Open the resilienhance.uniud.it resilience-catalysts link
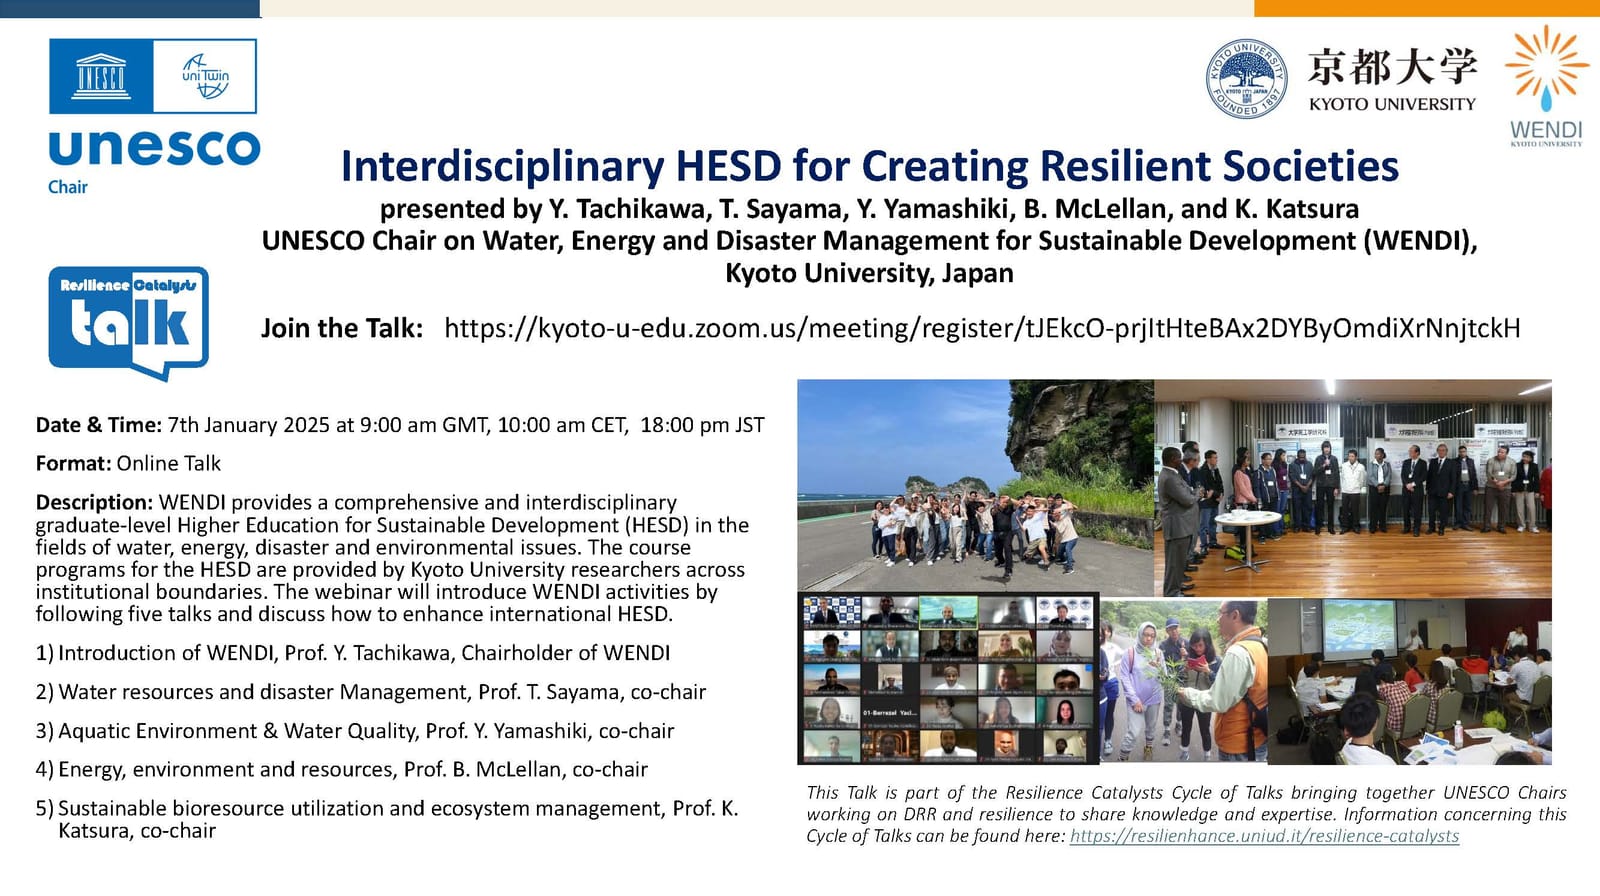The height and width of the screenshot is (896, 1600). 1264,836
